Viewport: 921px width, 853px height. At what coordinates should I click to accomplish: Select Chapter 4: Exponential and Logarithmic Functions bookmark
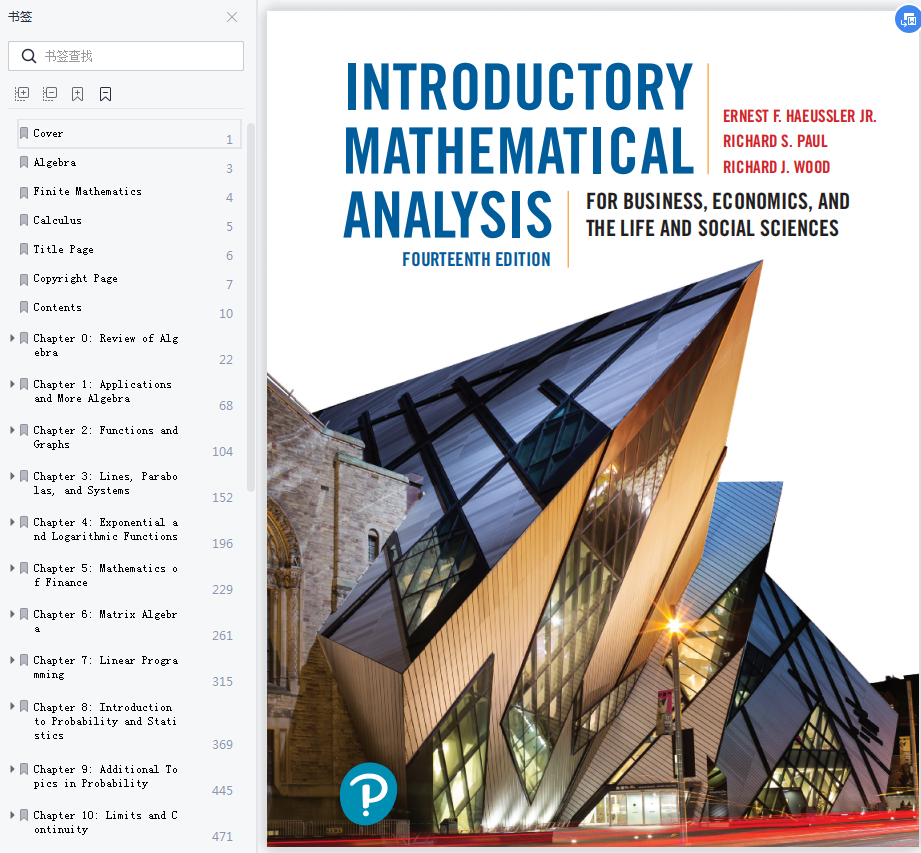(106, 529)
